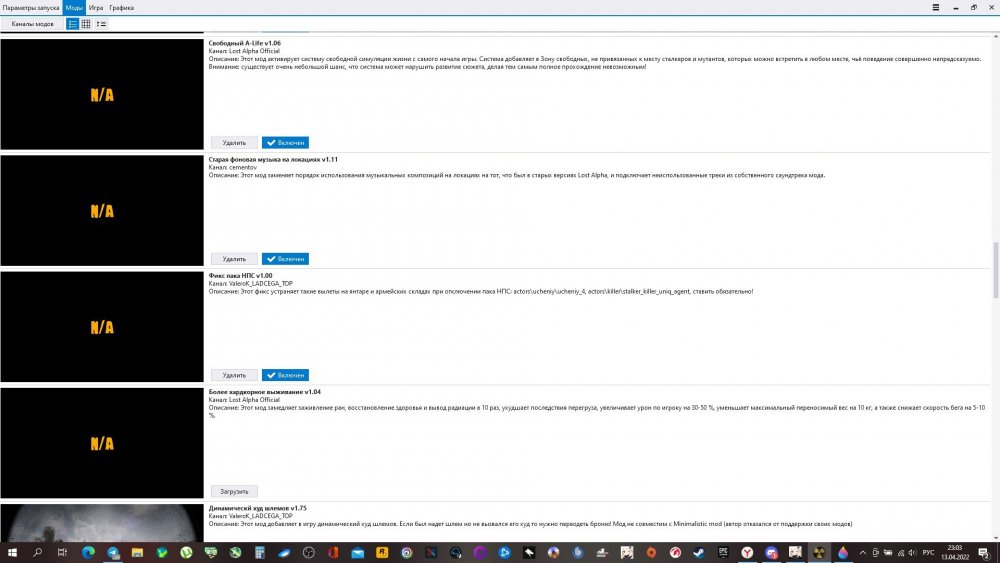Open Calculator from taskbar
The image size is (1000, 563).
pos(260,552)
